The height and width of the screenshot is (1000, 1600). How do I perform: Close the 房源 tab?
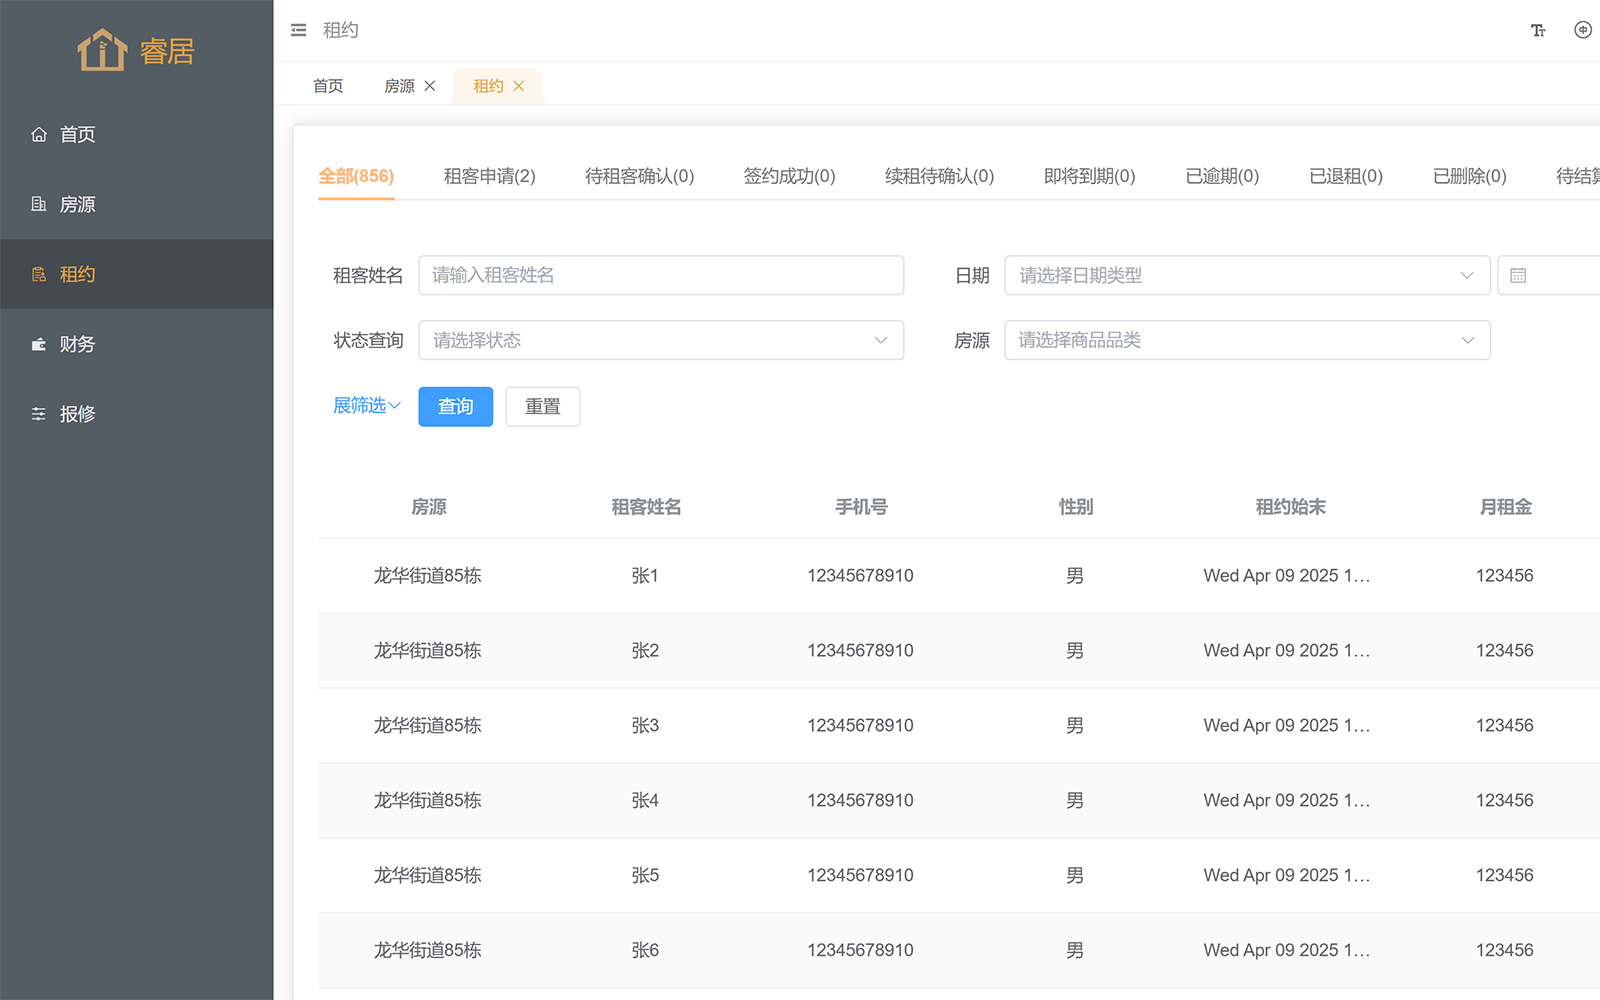click(430, 86)
